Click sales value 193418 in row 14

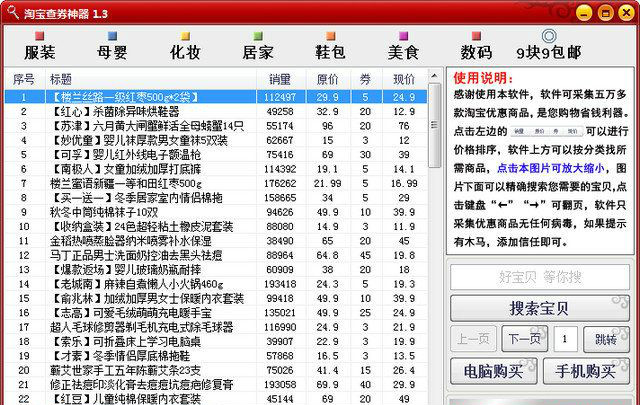coord(280,284)
